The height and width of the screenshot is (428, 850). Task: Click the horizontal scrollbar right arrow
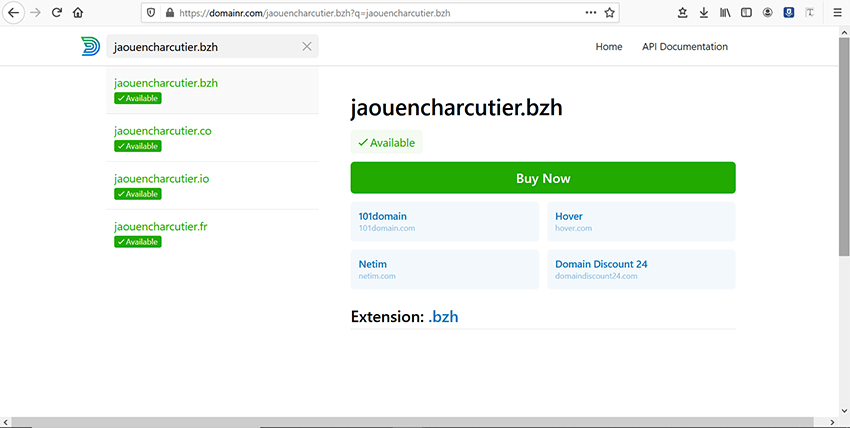pos(833,422)
